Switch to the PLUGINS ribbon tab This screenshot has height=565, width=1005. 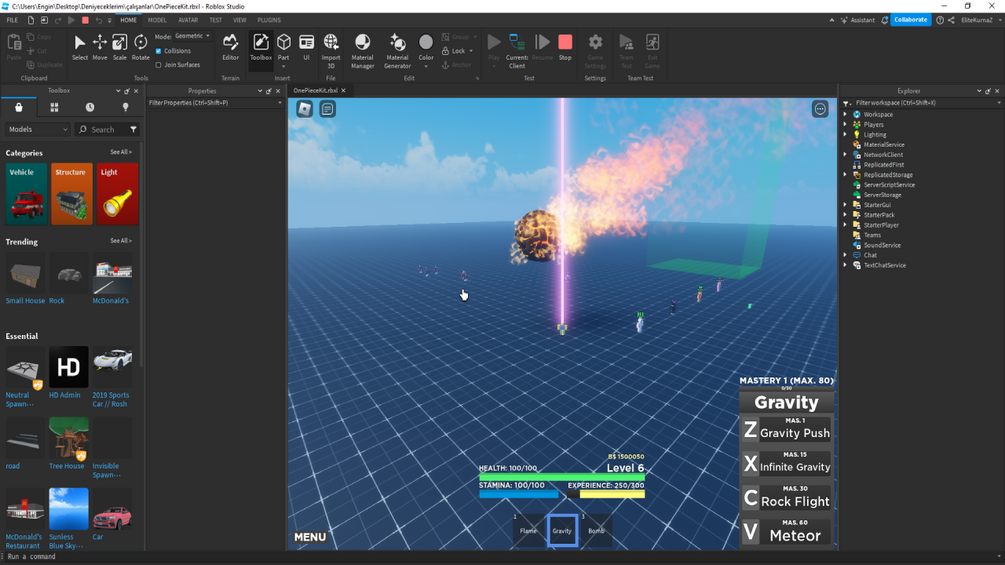point(269,20)
